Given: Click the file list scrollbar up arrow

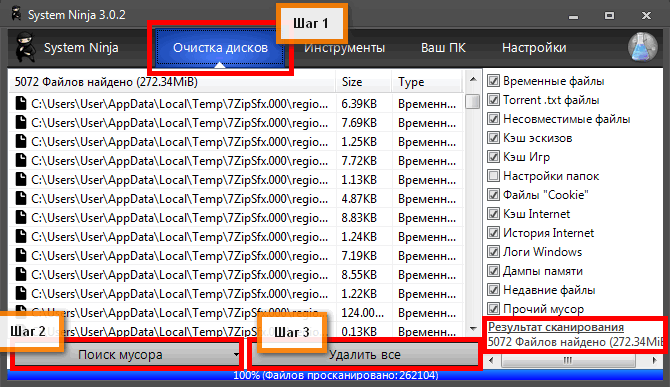Looking at the screenshot, I should pyautogui.click(x=473, y=79).
